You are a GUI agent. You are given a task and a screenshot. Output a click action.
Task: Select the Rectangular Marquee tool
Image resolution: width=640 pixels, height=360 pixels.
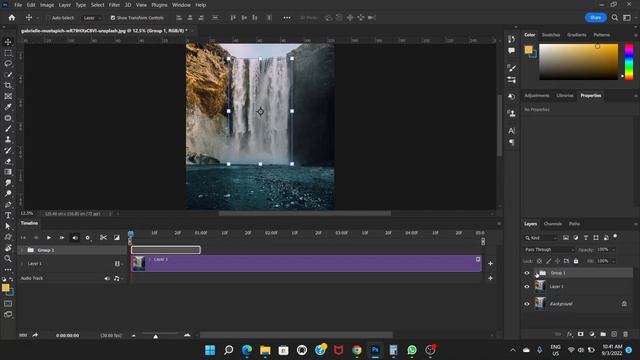(x=8, y=53)
